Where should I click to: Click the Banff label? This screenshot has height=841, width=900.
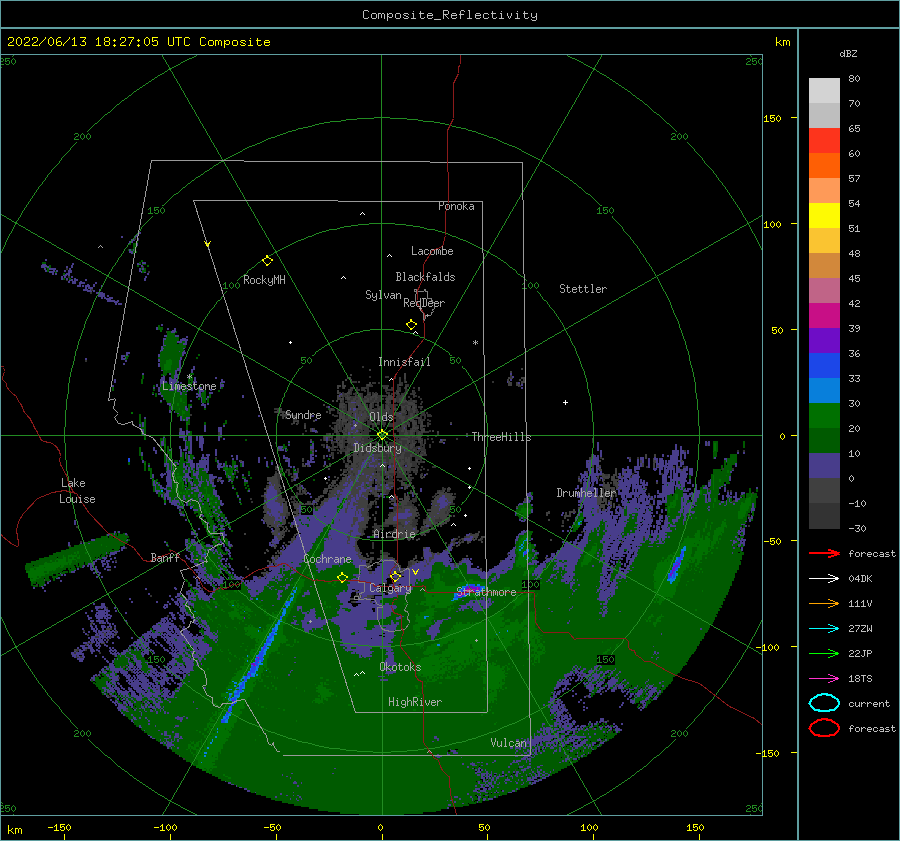point(165,557)
